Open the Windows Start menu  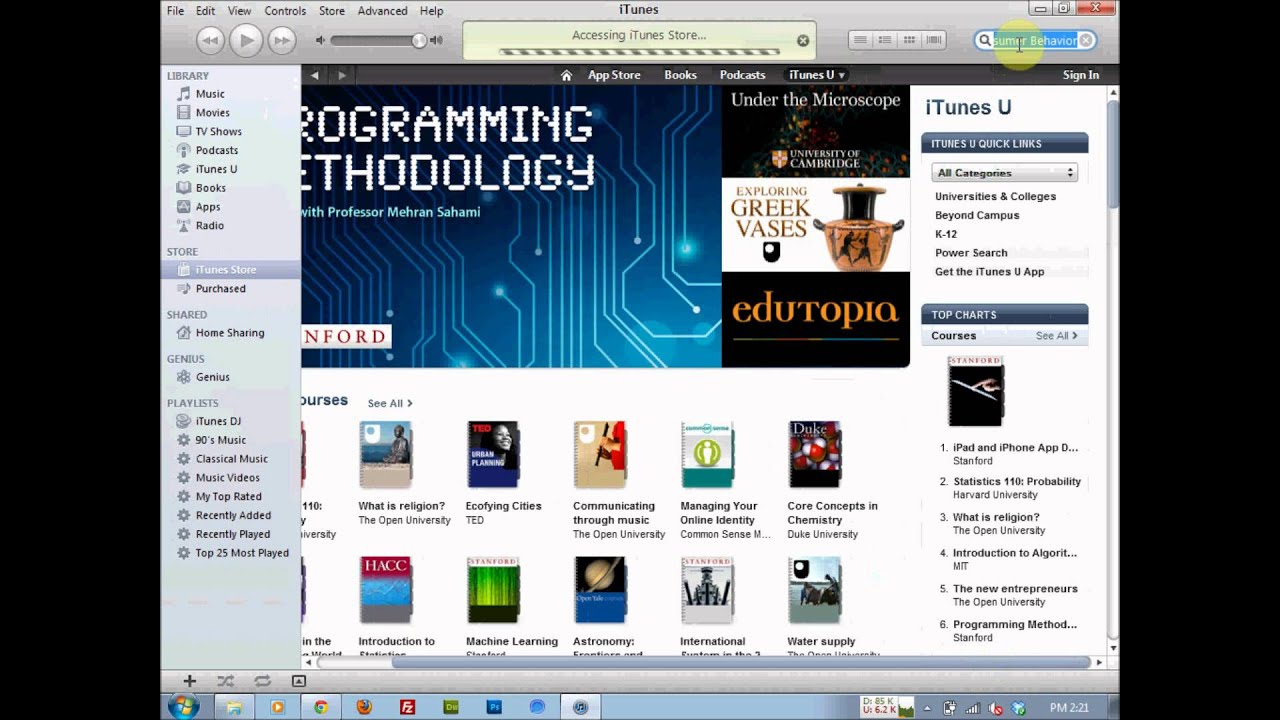coord(183,707)
